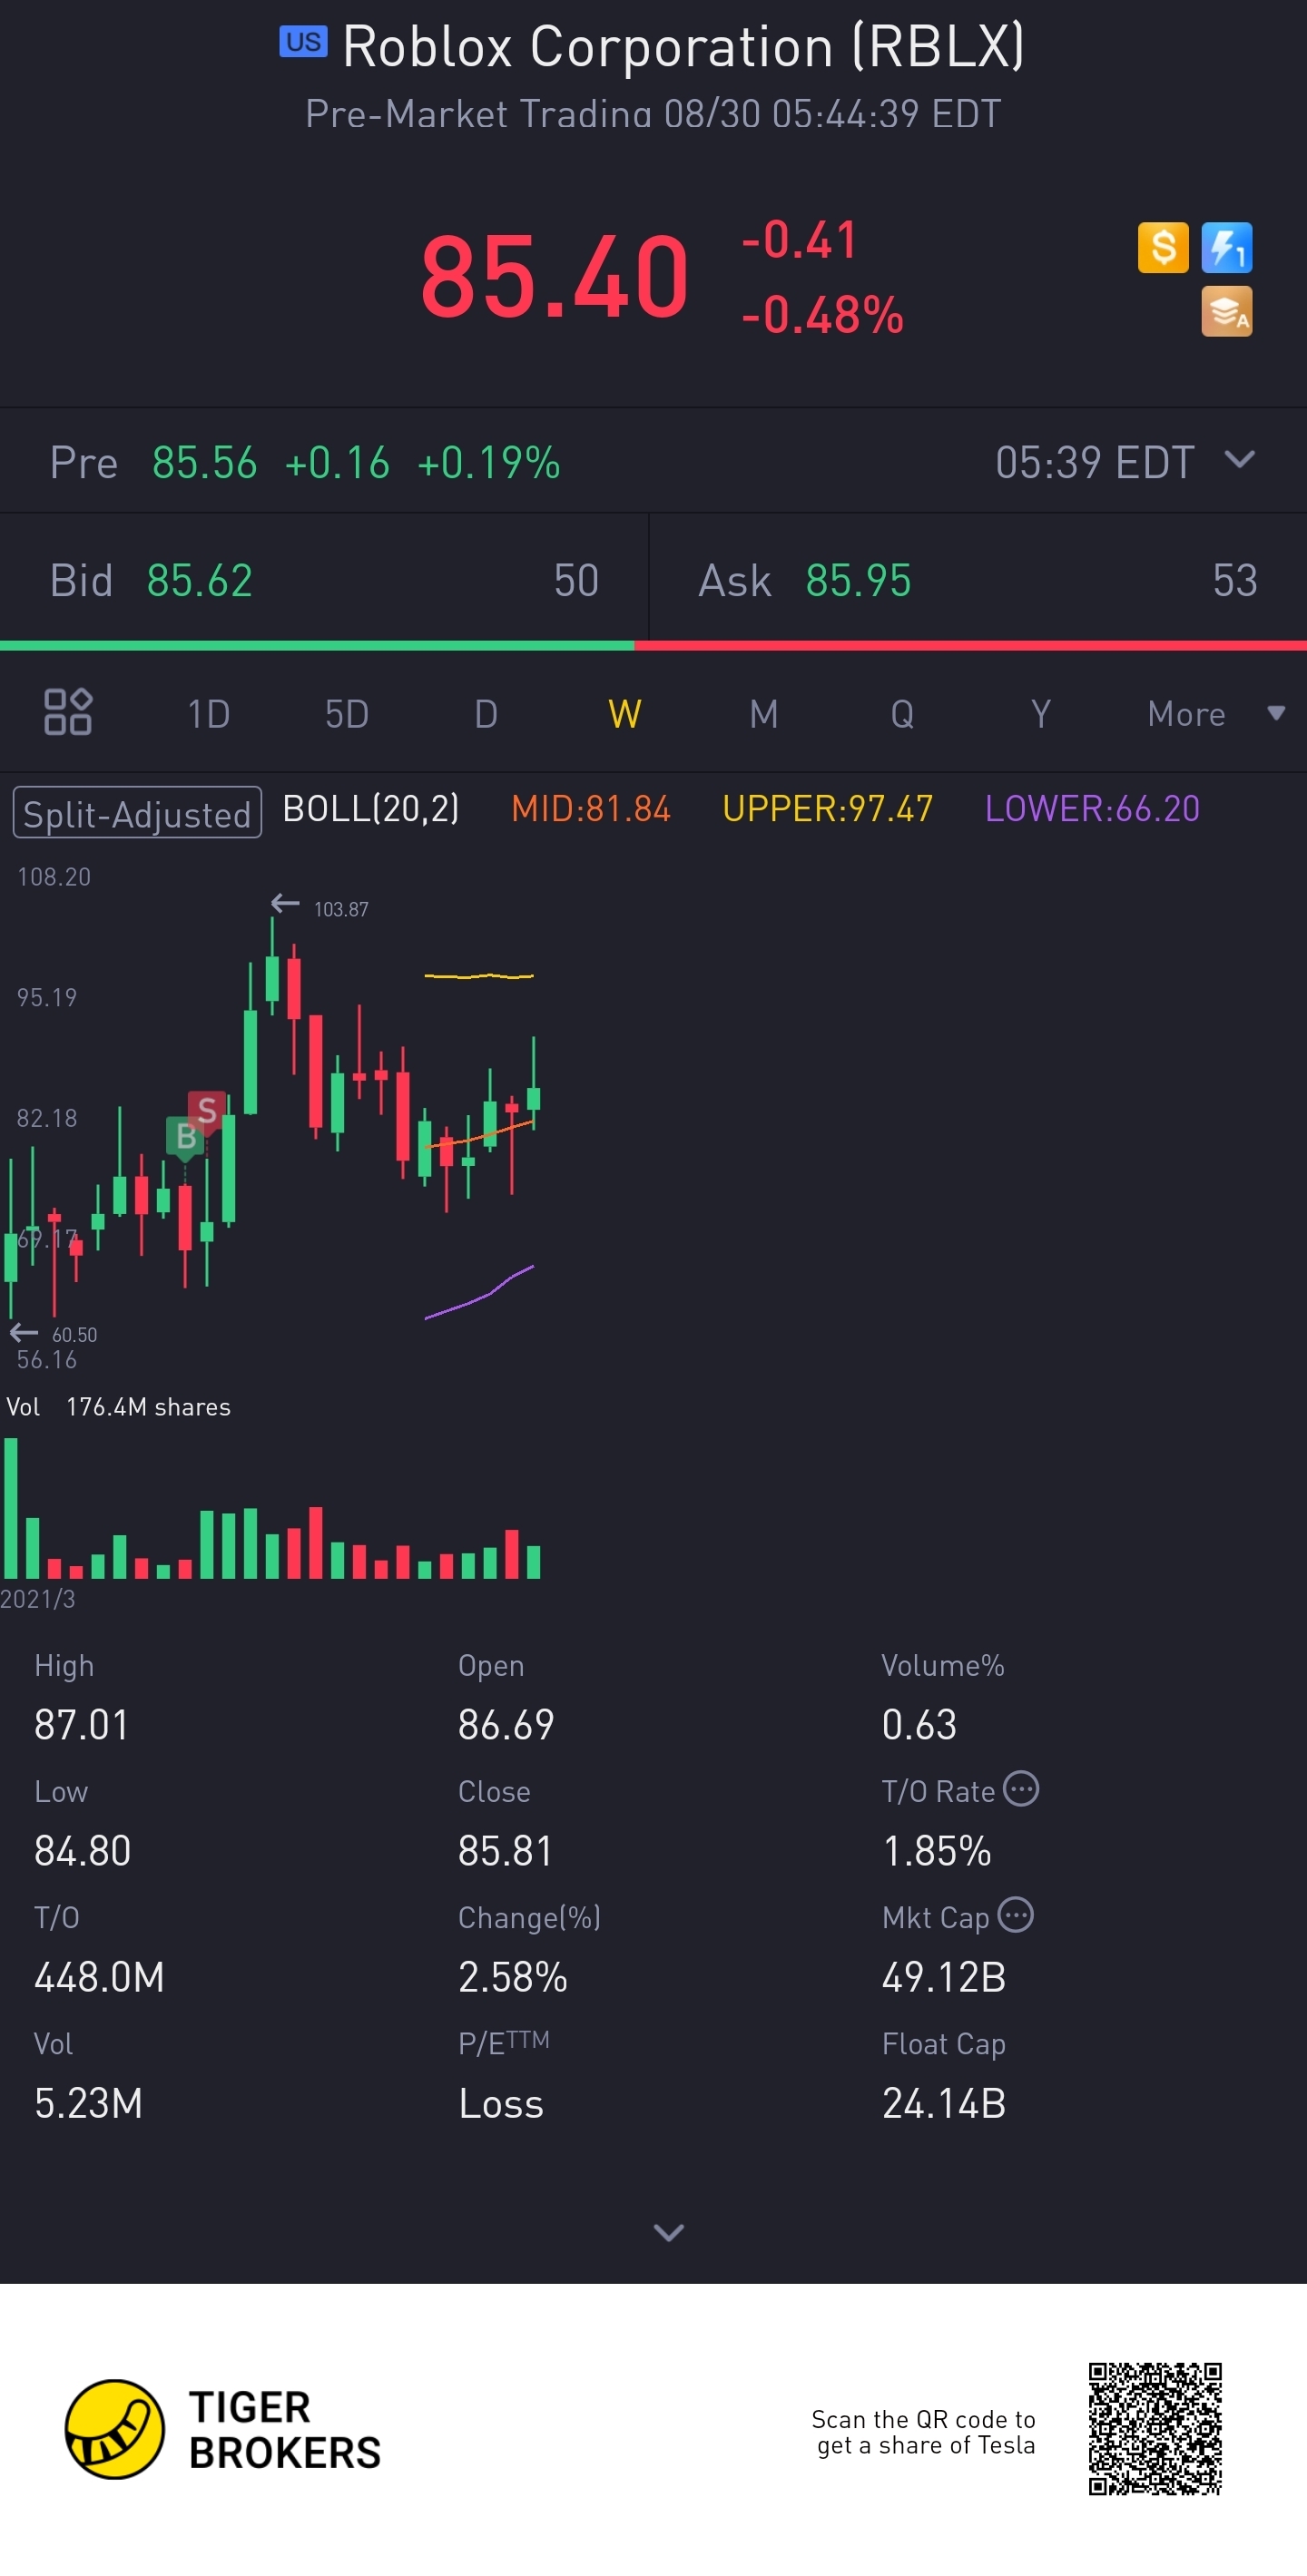Open T/O Rate info bubble
This screenshot has width=1307, height=2576.
pos(1021,1788)
